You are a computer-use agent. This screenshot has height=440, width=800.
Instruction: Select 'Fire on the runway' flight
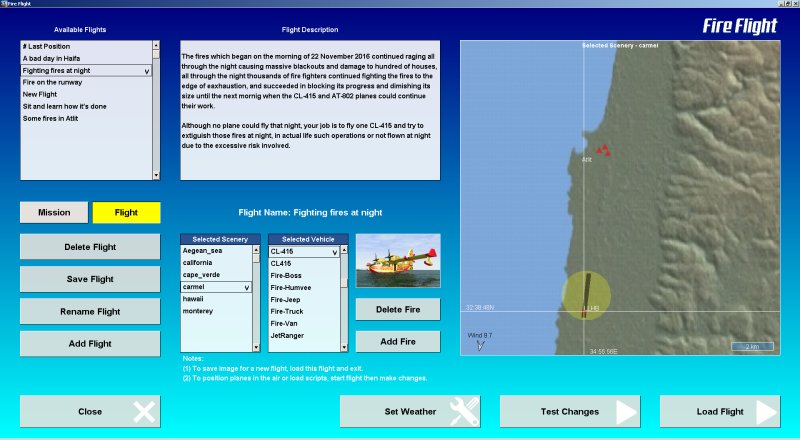[86, 82]
